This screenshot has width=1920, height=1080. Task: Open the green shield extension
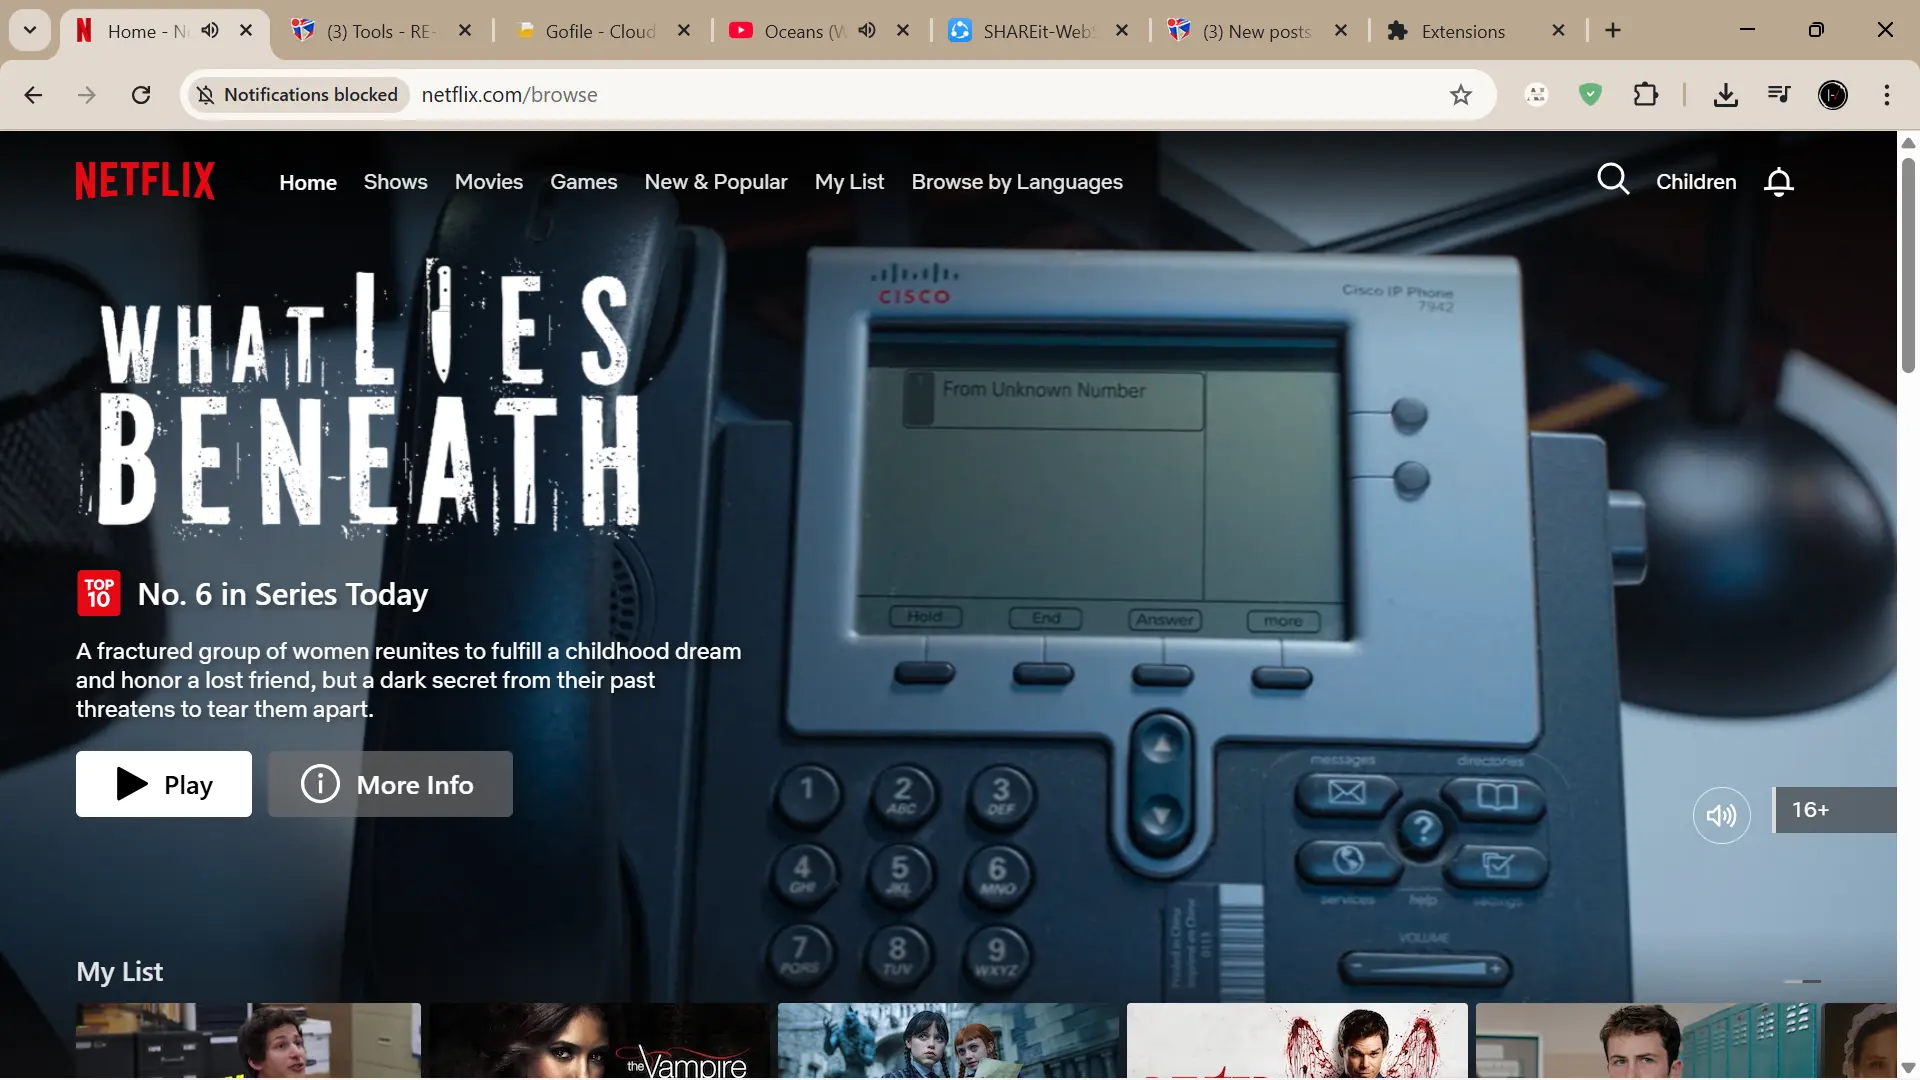tap(1591, 95)
